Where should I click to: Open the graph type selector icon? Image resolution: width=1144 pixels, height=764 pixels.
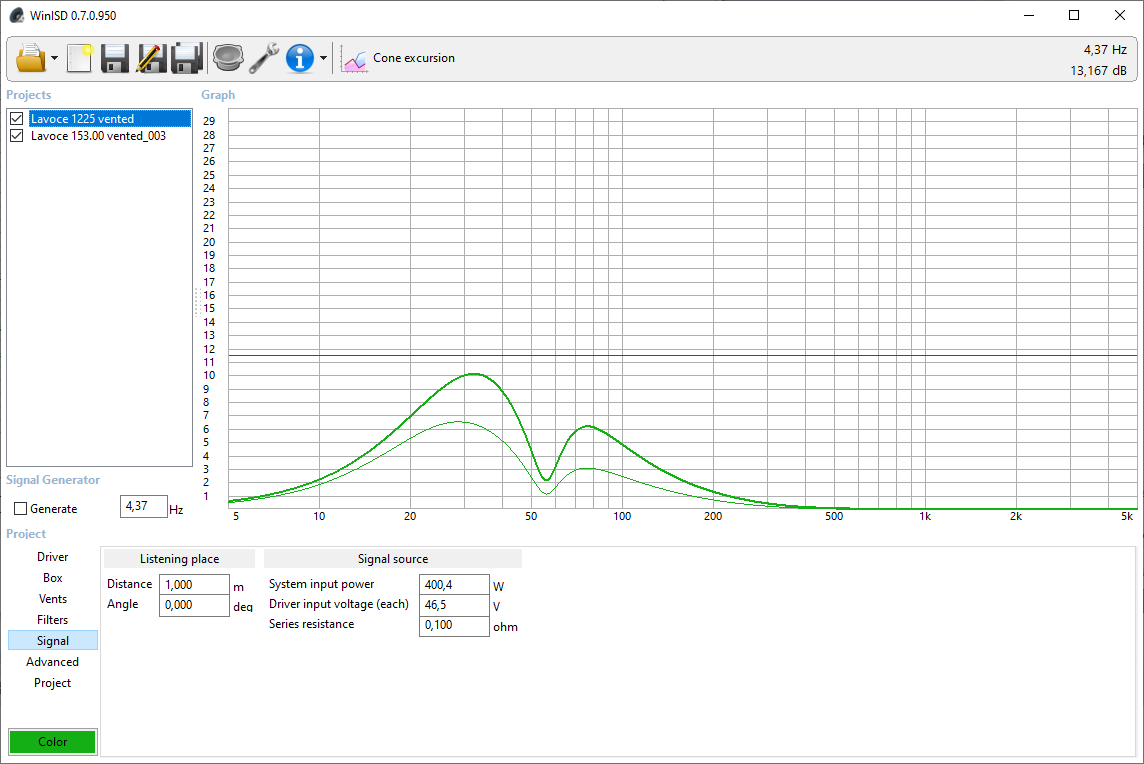click(354, 58)
